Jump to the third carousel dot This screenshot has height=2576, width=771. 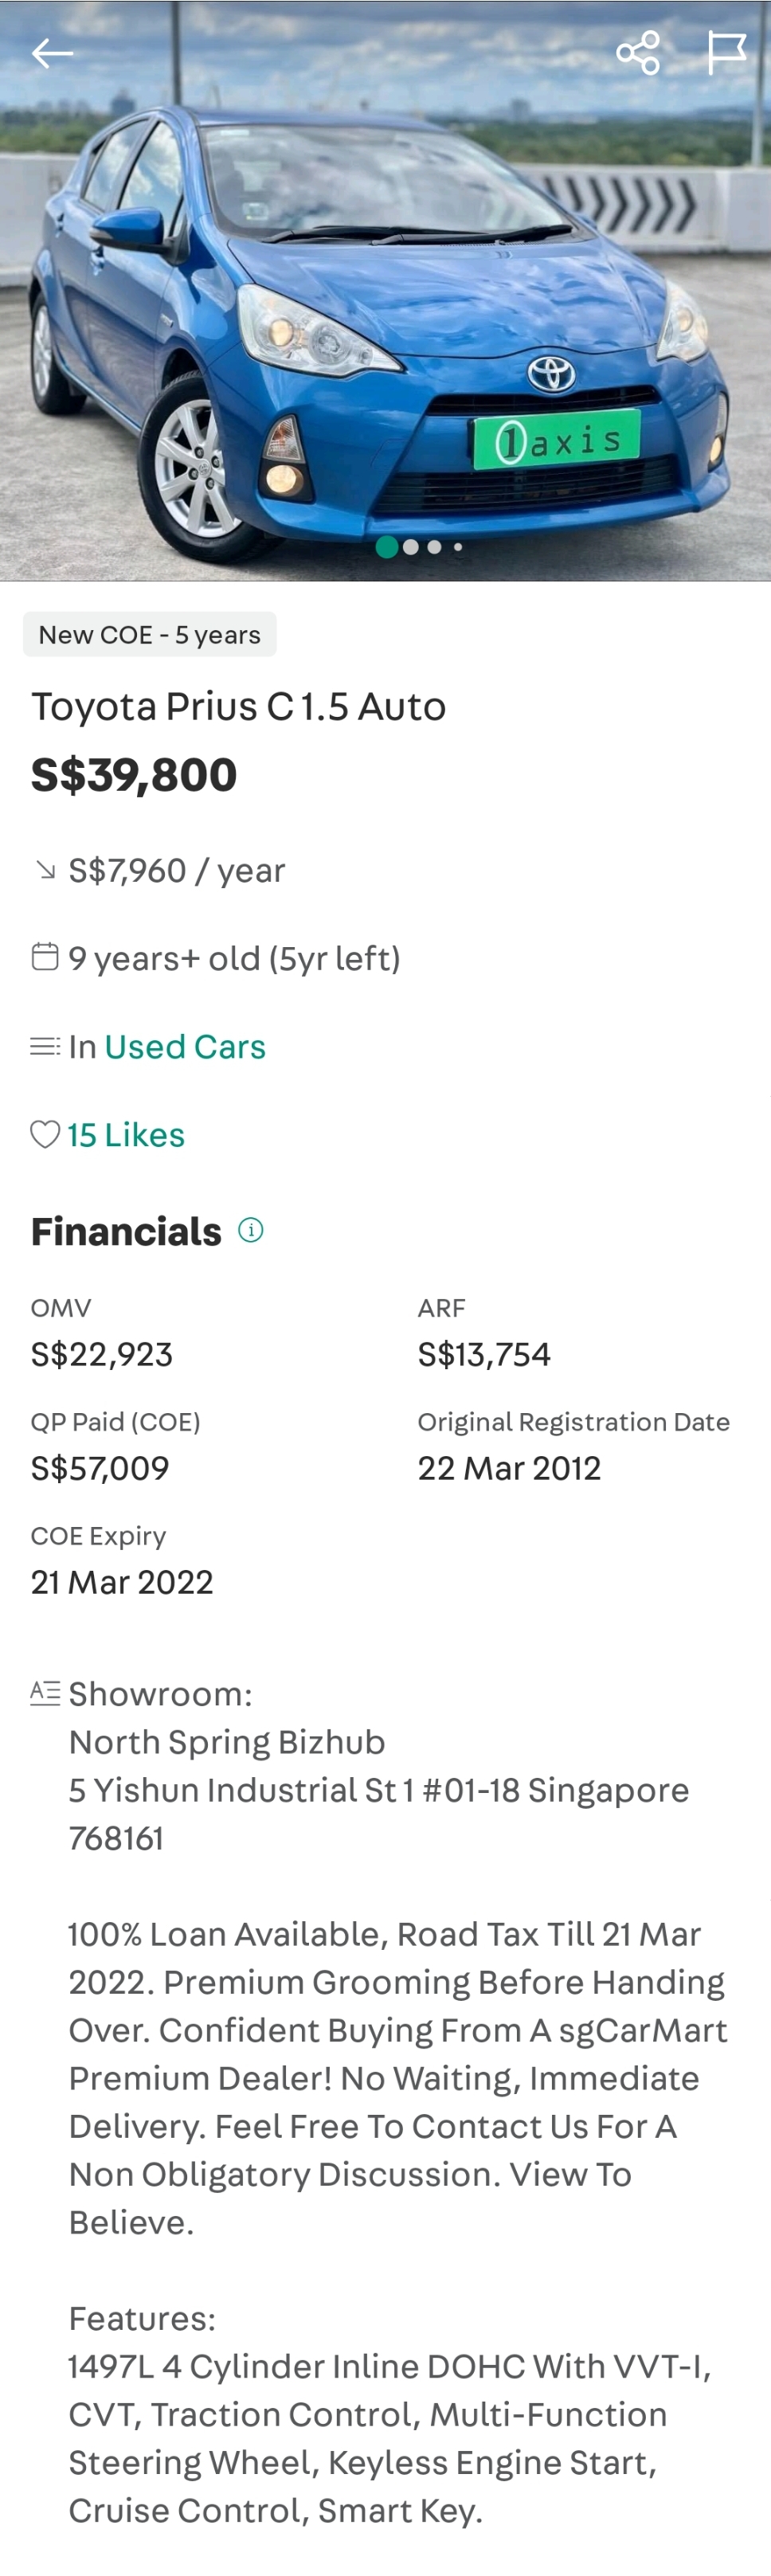click(x=434, y=547)
